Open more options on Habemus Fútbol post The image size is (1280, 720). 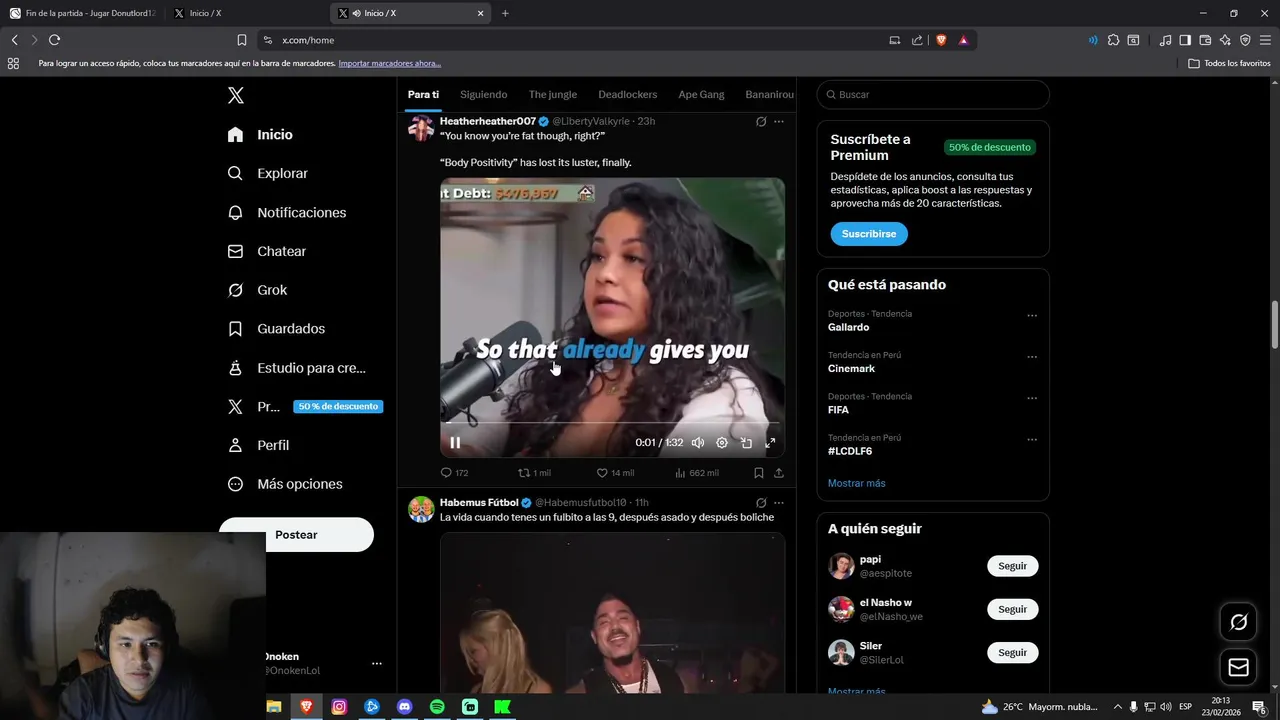click(x=779, y=503)
